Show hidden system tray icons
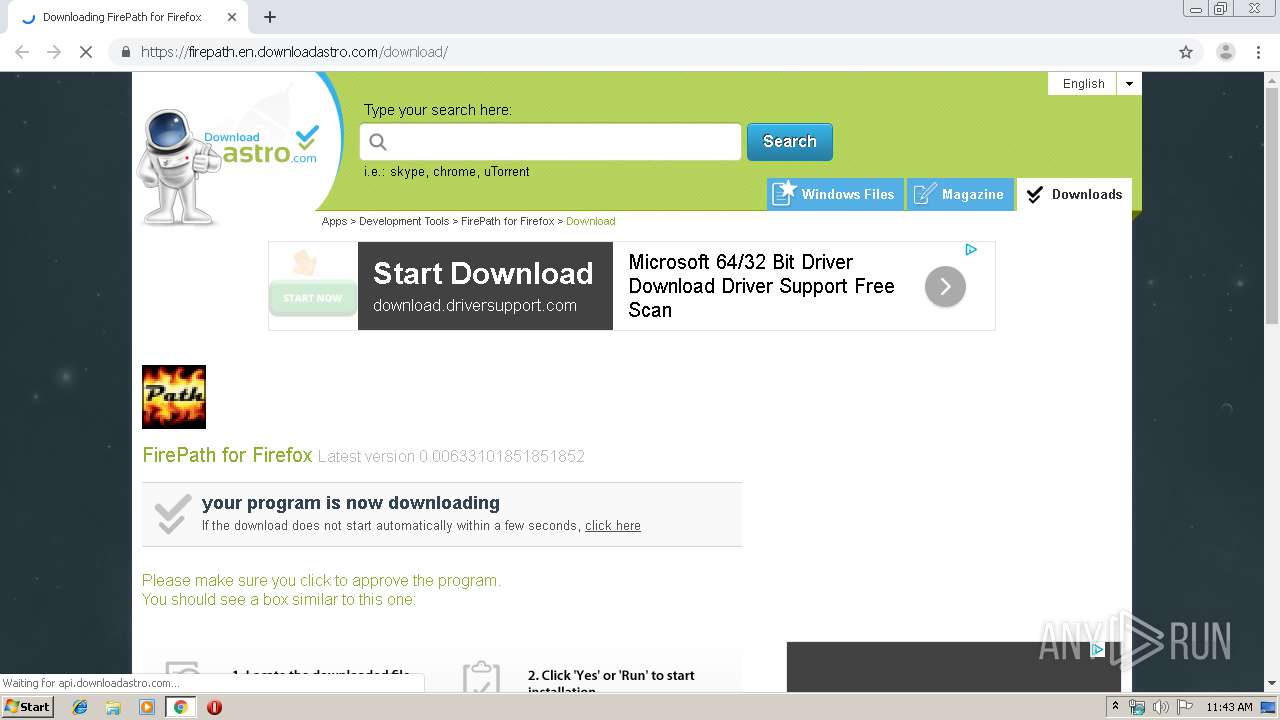1280x720 pixels. click(x=1115, y=707)
